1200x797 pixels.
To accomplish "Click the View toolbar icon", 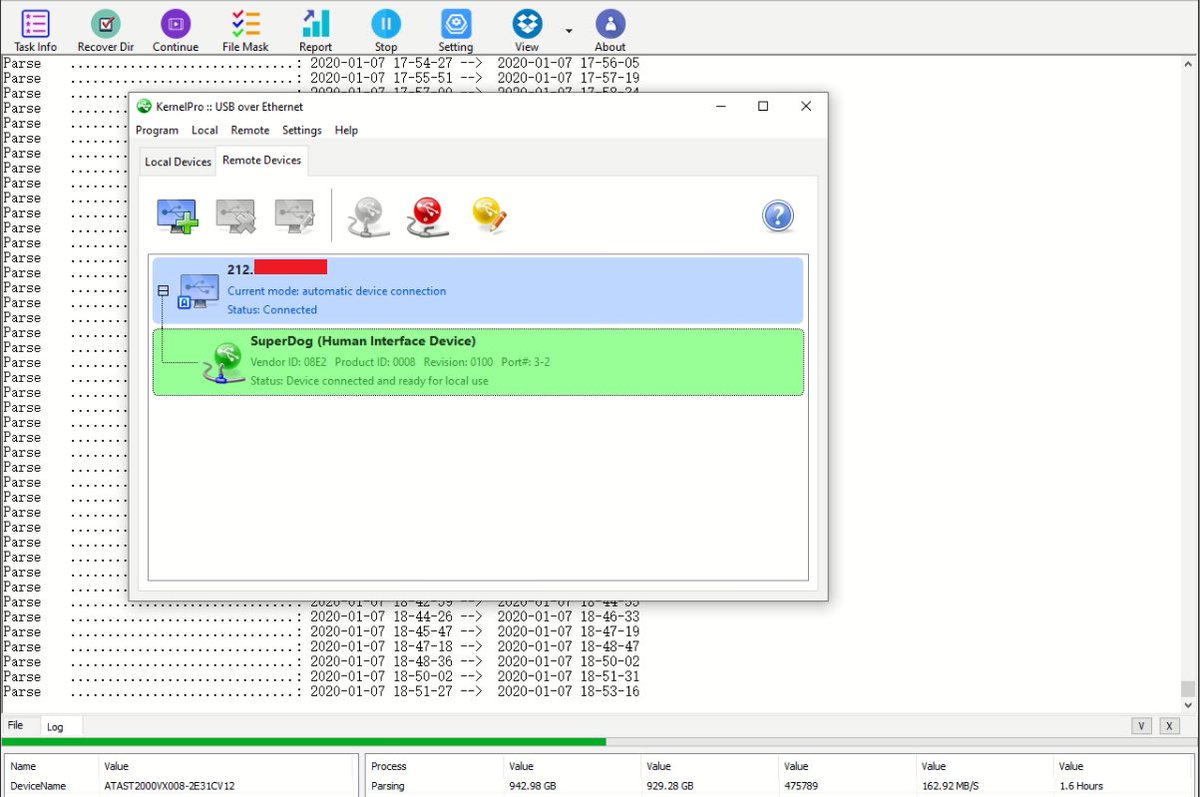I will click(x=527, y=31).
